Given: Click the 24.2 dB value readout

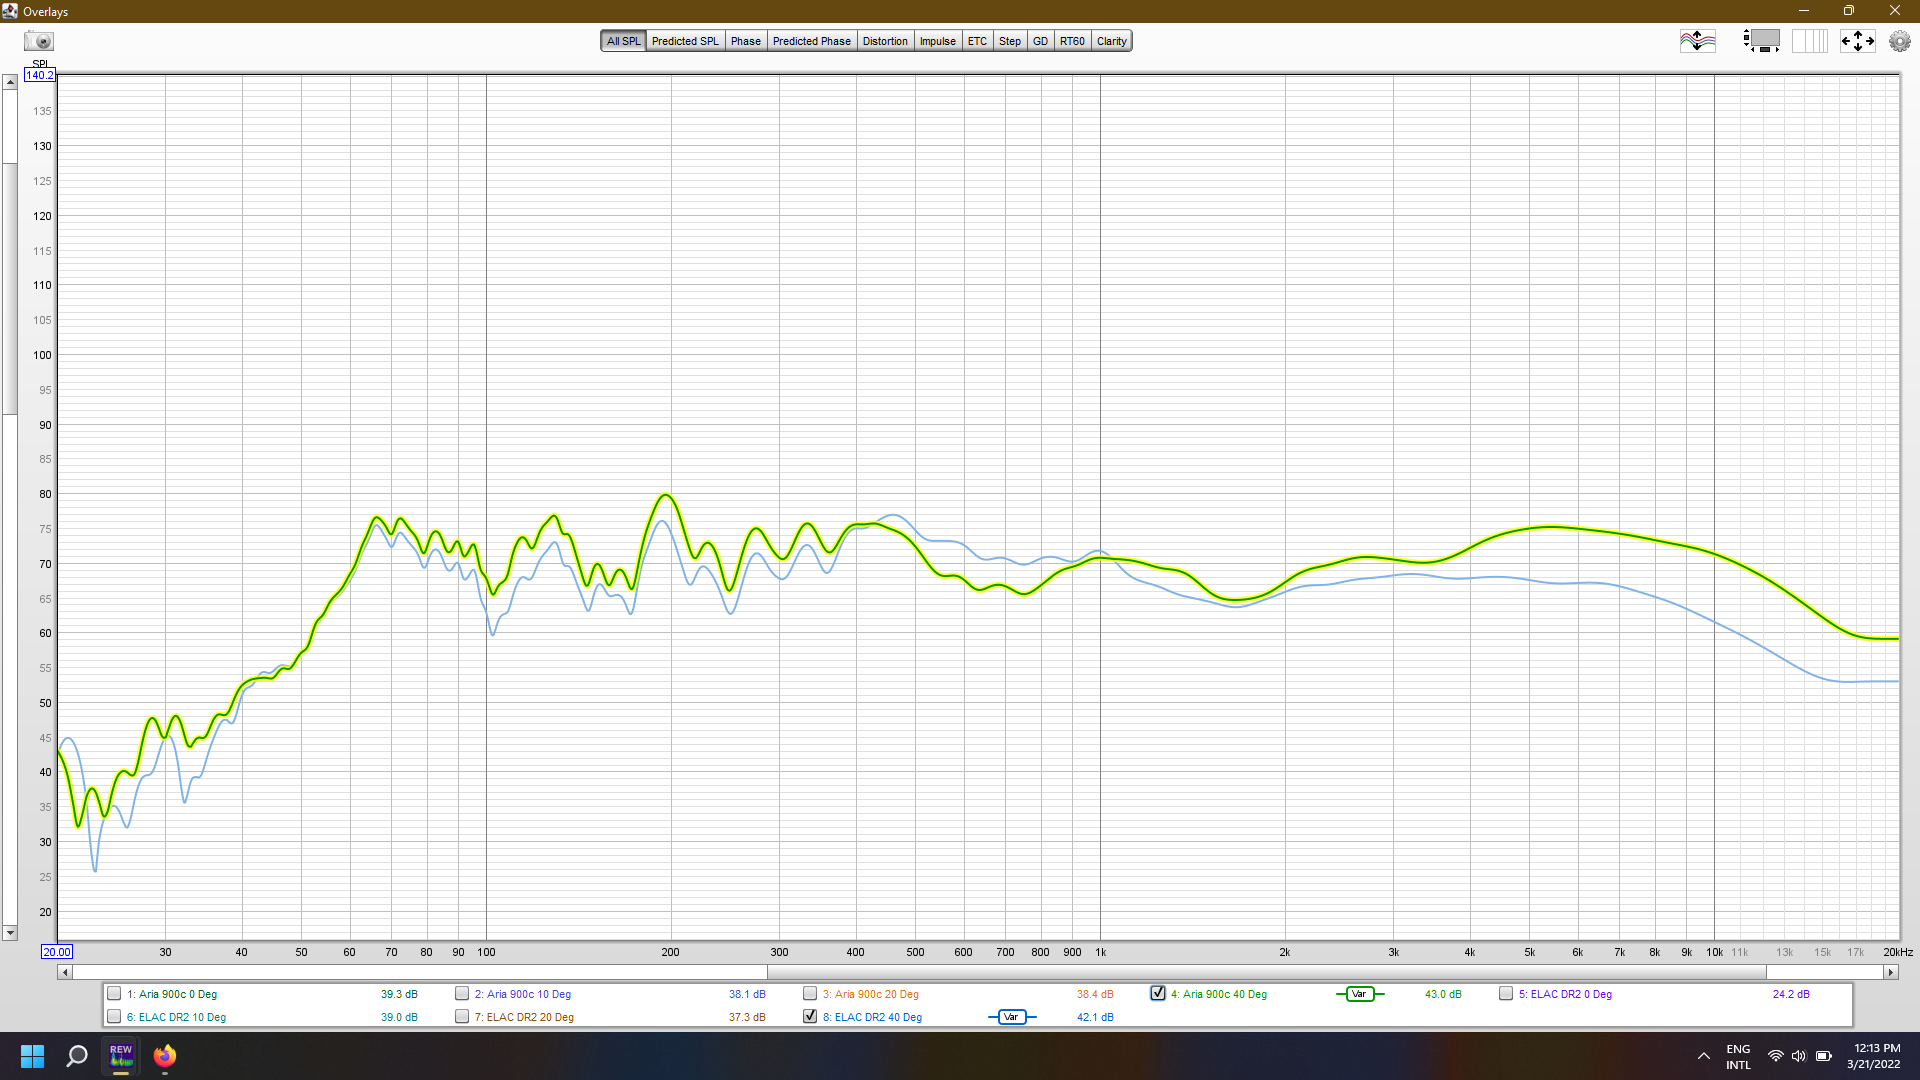Looking at the screenshot, I should pyautogui.click(x=1791, y=994).
